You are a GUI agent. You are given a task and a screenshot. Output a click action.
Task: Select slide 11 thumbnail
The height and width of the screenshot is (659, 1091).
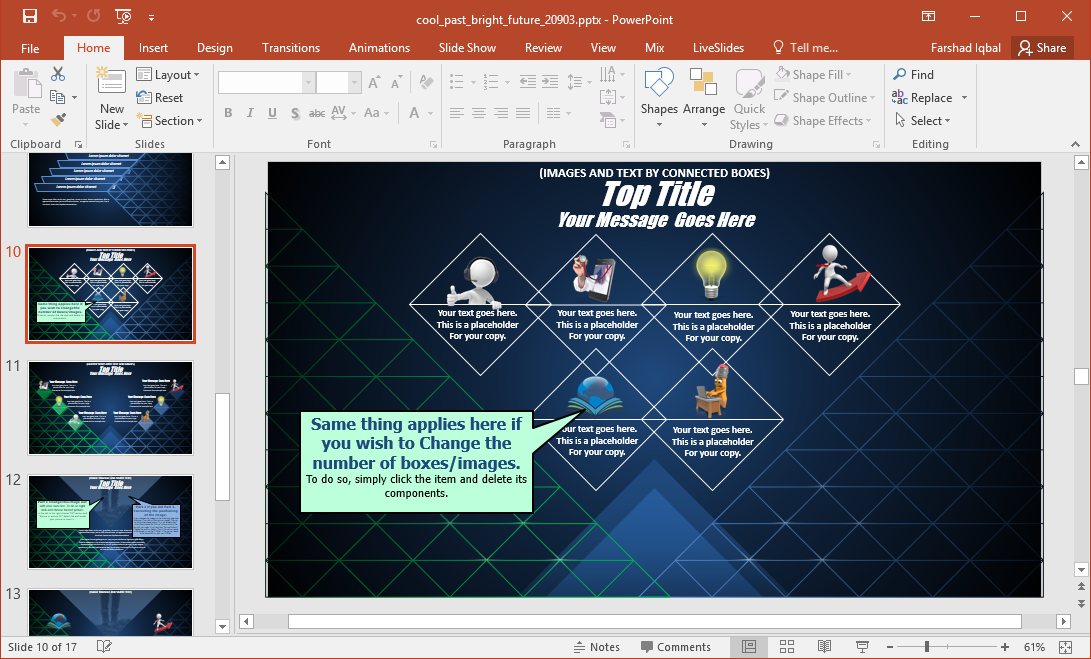(x=111, y=408)
